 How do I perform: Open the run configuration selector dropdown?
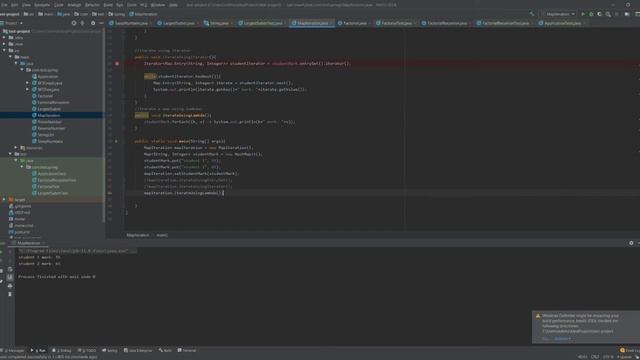(560, 14)
